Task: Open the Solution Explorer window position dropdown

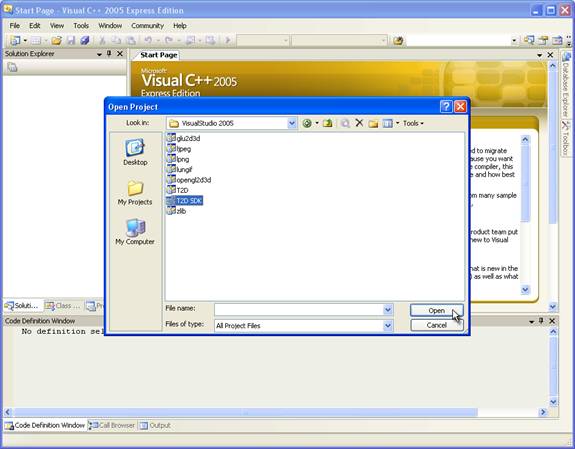Action: pos(99,54)
